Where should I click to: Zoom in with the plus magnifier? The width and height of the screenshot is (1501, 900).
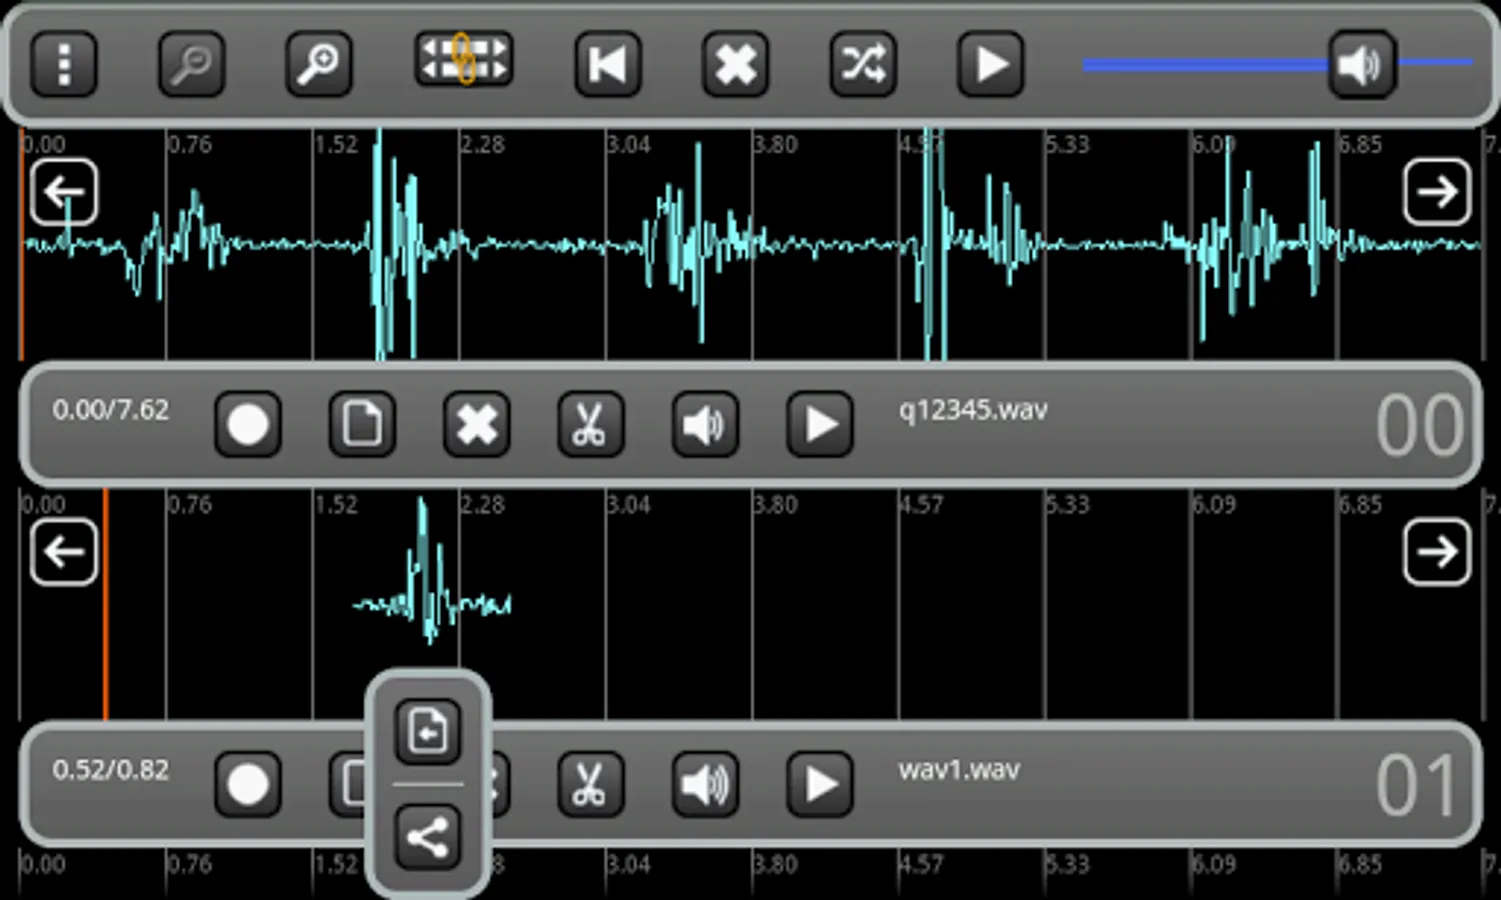(319, 65)
